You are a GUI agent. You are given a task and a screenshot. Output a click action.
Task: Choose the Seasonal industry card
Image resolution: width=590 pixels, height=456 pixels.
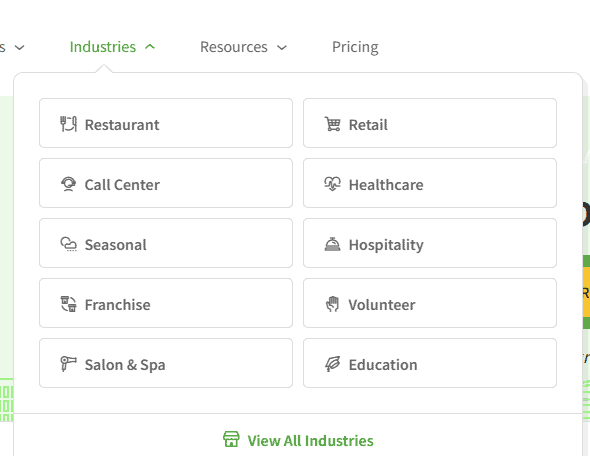point(166,243)
